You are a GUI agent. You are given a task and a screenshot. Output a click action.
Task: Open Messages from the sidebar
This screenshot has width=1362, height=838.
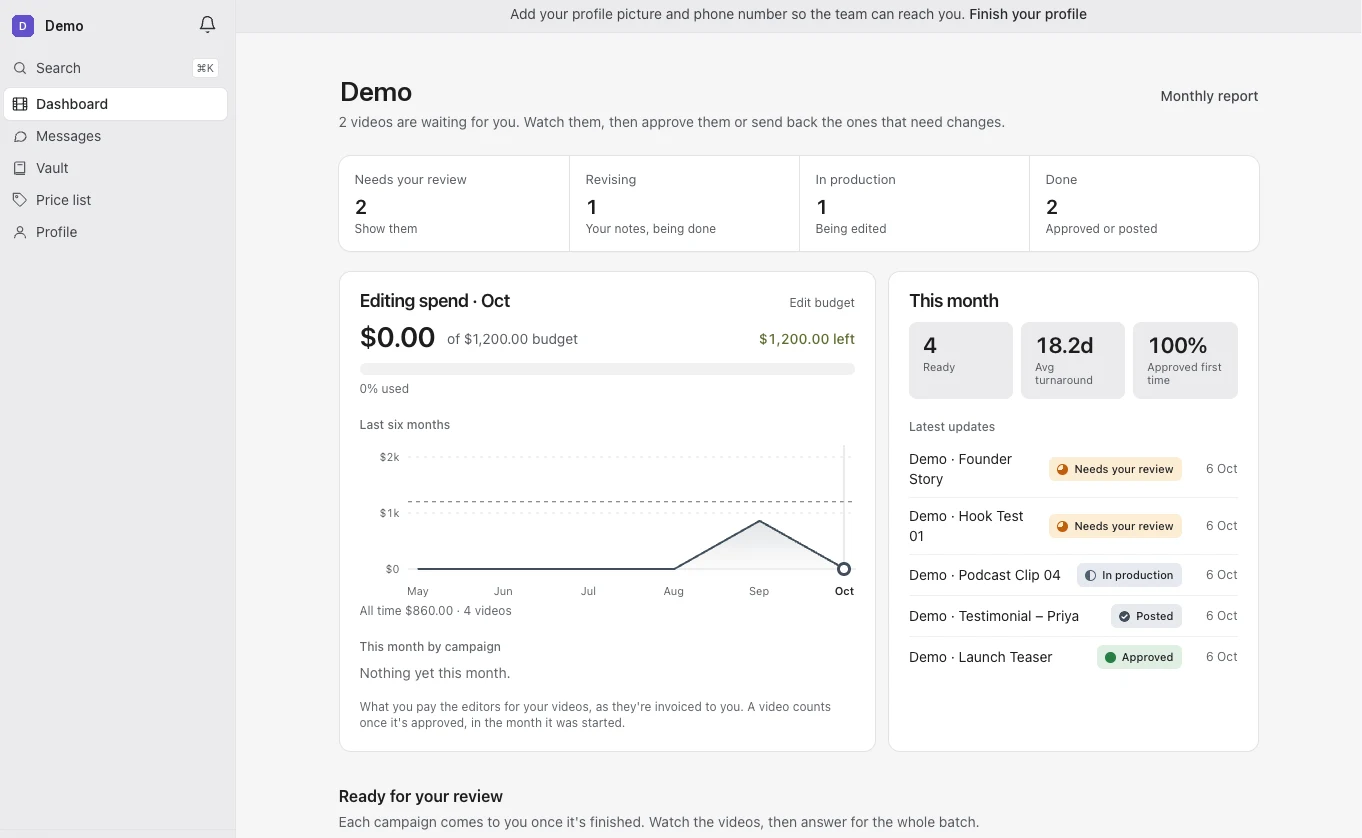pos(116,136)
